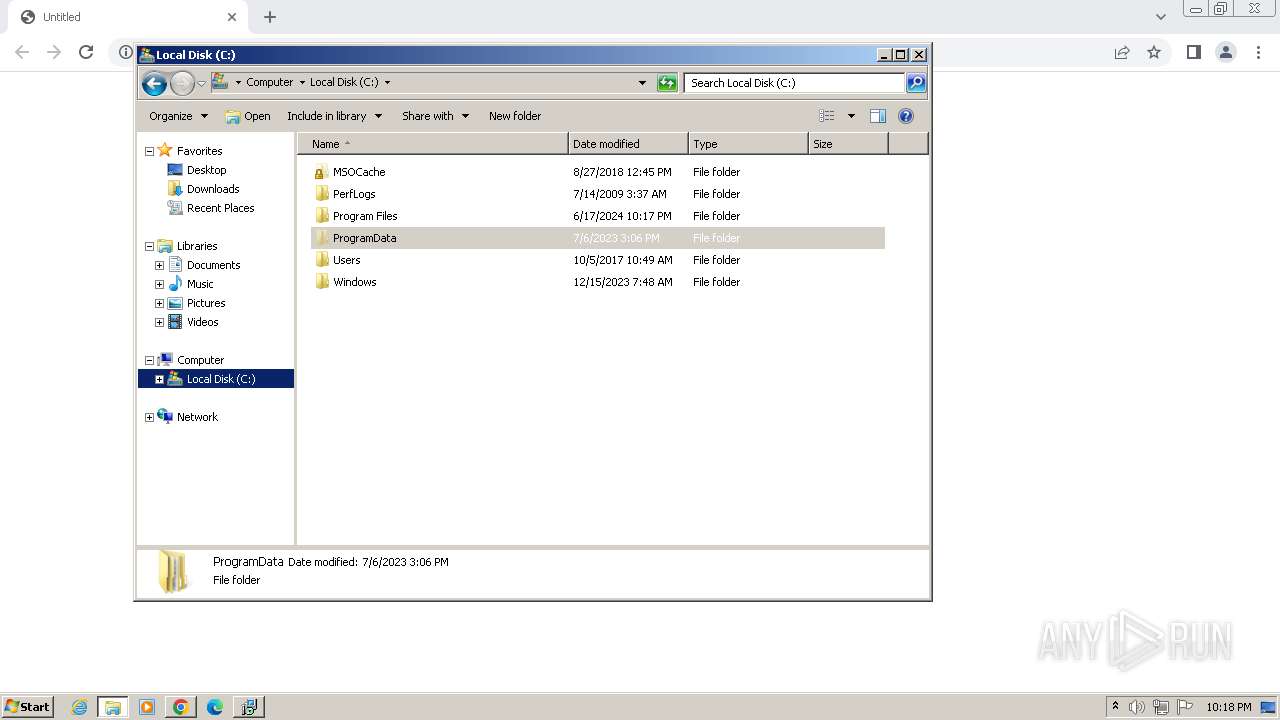Expand the Pictures library node
This screenshot has width=1280, height=720.
point(159,304)
